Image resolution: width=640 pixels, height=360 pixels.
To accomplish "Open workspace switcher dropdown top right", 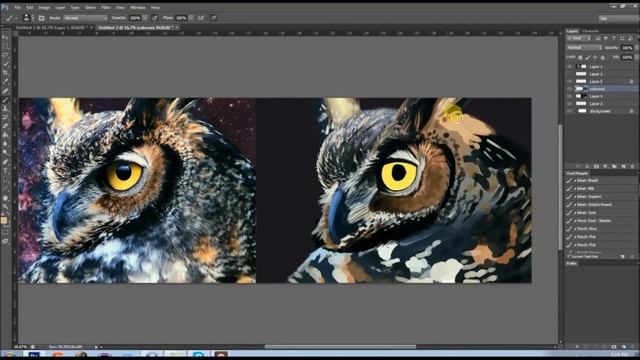I will [x=618, y=18].
